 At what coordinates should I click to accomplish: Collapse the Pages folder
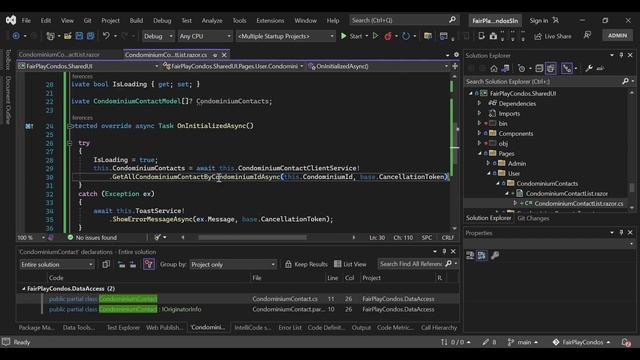[480, 153]
